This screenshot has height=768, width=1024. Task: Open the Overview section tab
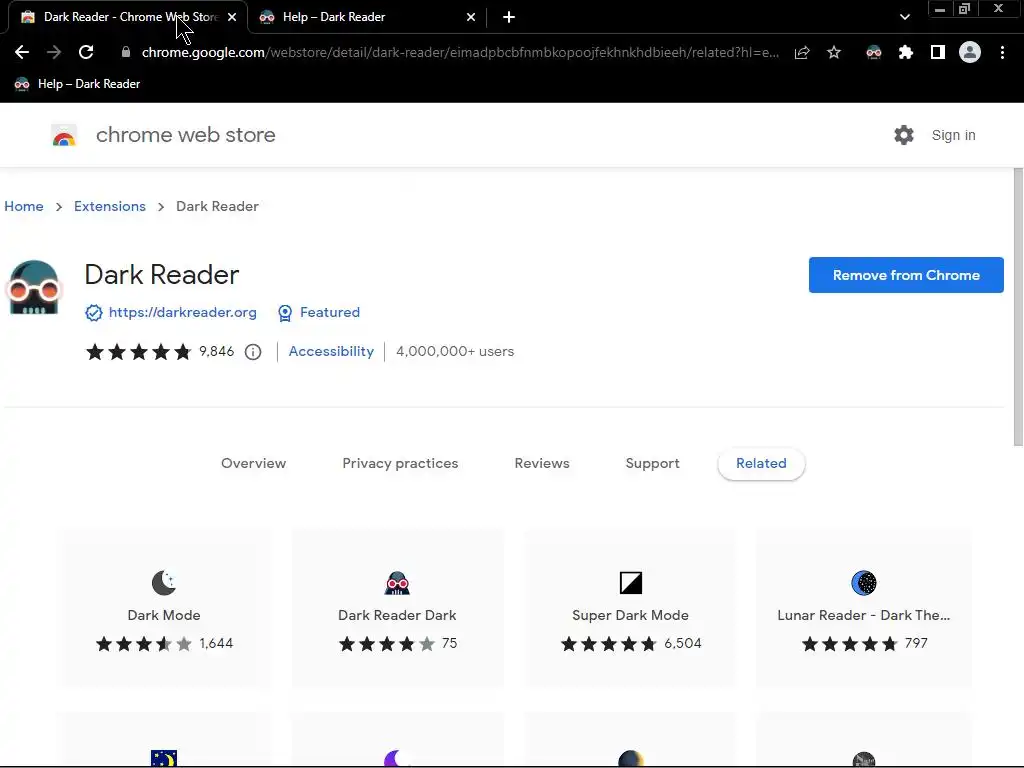pyautogui.click(x=253, y=463)
